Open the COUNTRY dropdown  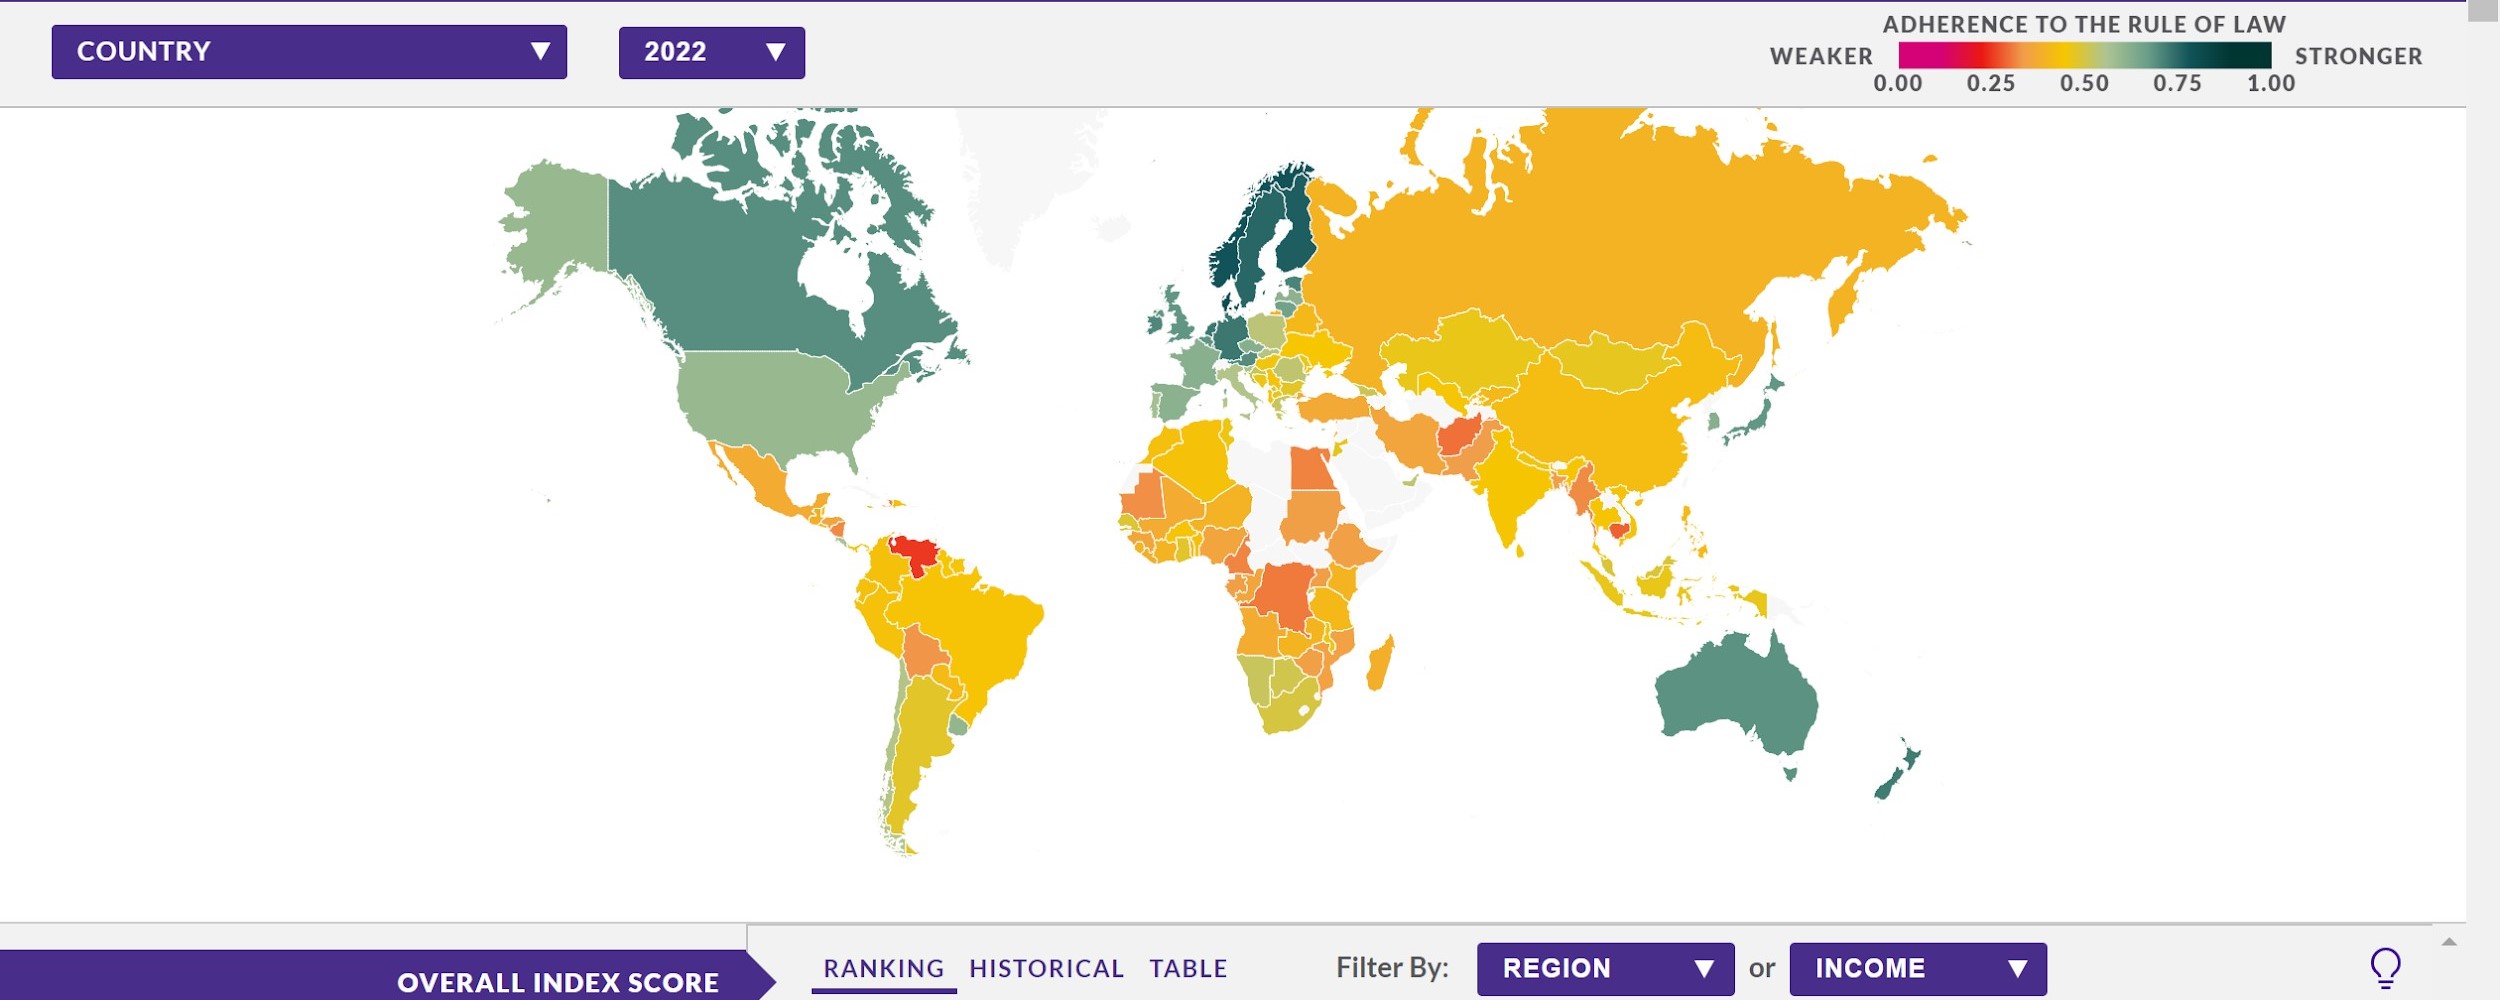click(x=310, y=52)
